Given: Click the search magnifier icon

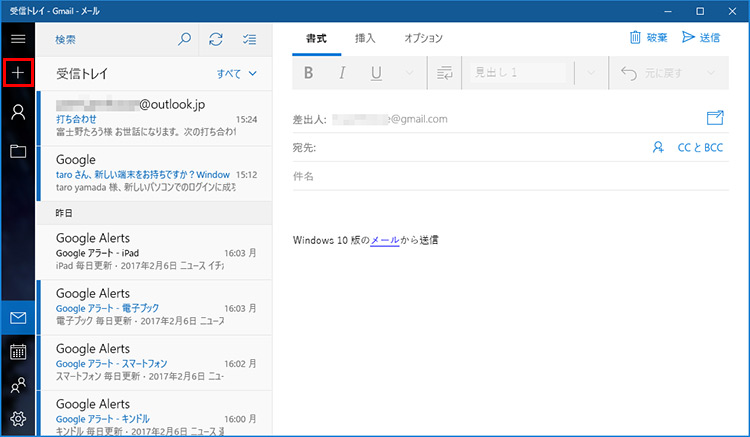Looking at the screenshot, I should pos(184,39).
